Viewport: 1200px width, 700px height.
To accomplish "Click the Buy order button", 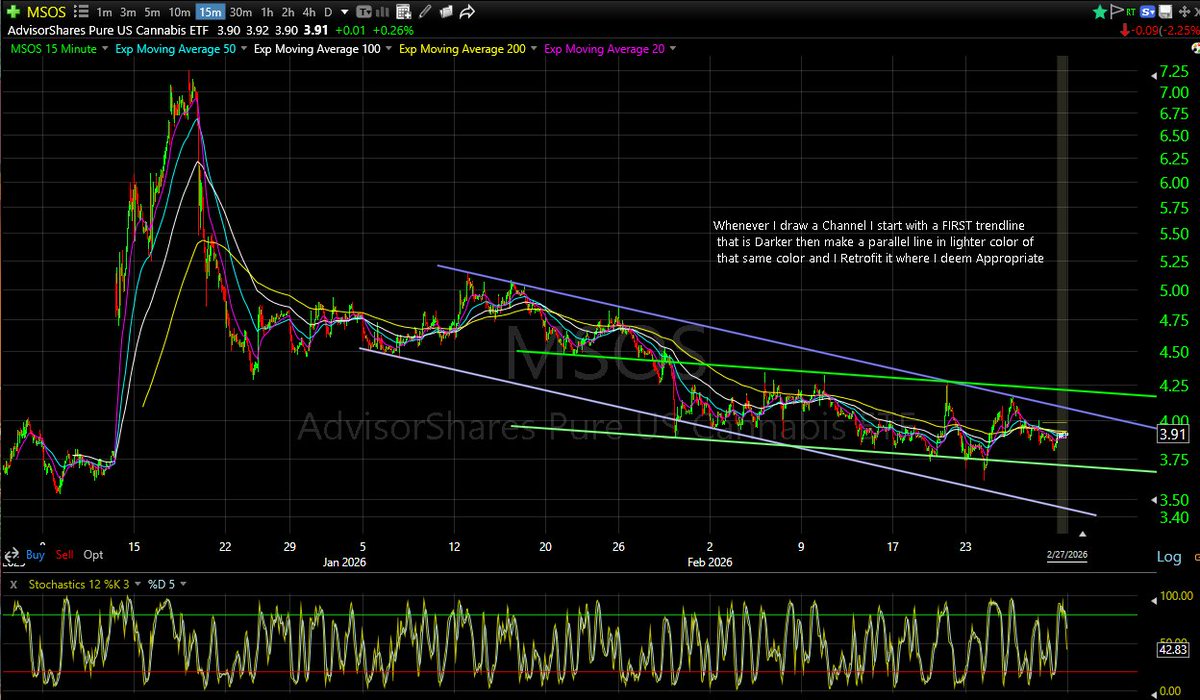I will 36,555.
